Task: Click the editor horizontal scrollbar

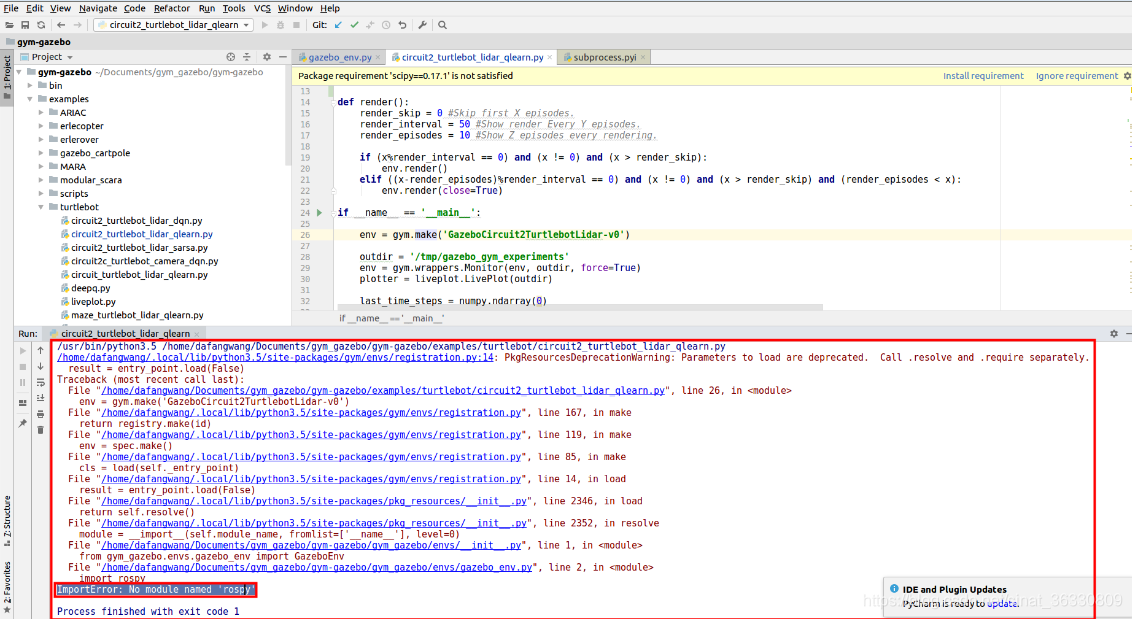Action: click(578, 308)
